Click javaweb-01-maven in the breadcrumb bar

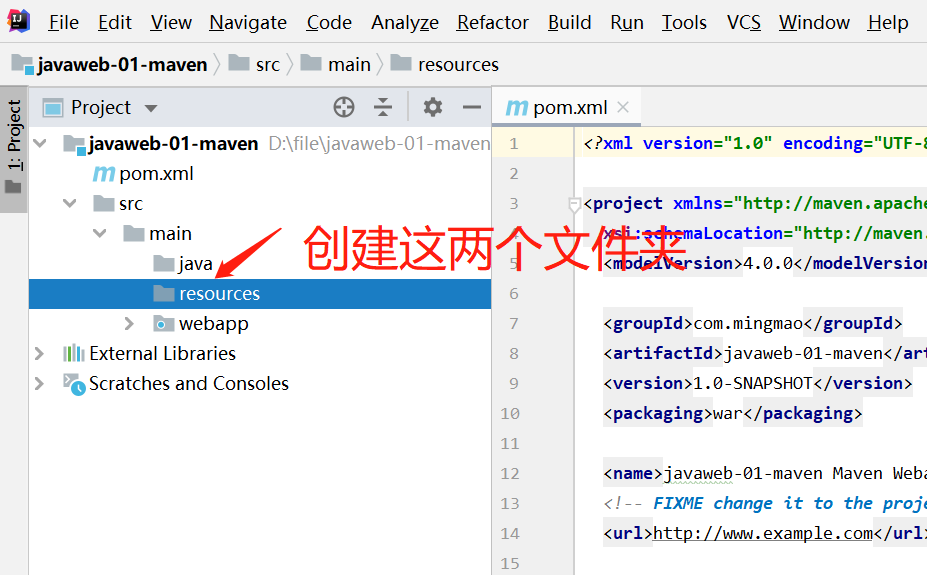coord(122,64)
